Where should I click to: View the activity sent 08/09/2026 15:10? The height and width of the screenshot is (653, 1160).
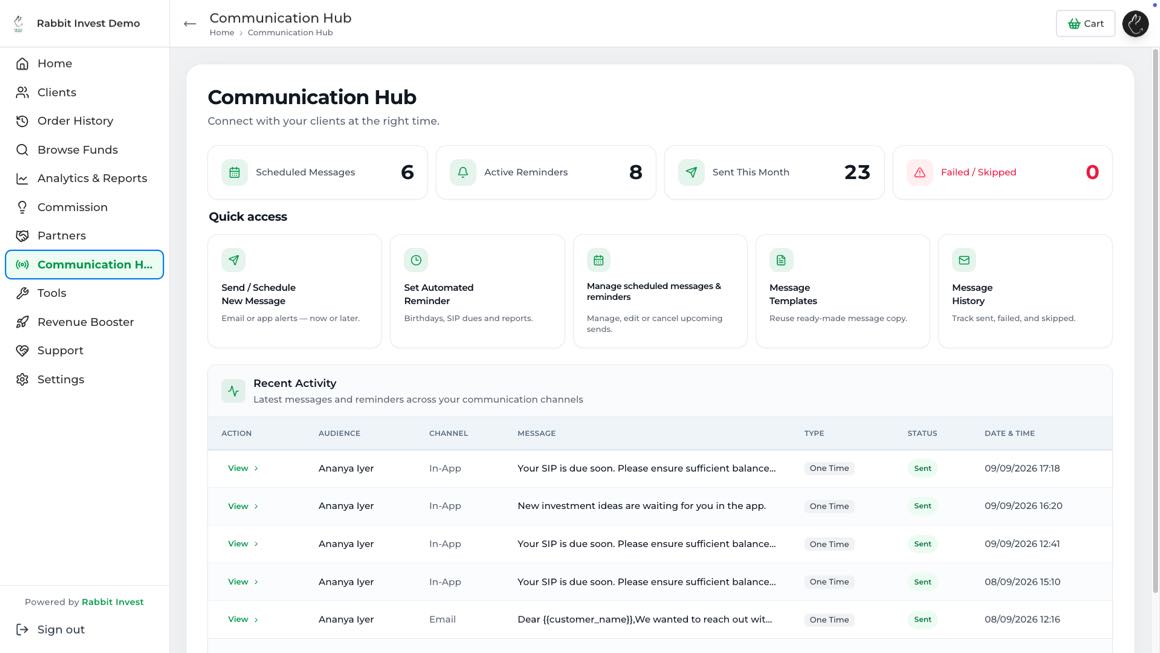(243, 582)
